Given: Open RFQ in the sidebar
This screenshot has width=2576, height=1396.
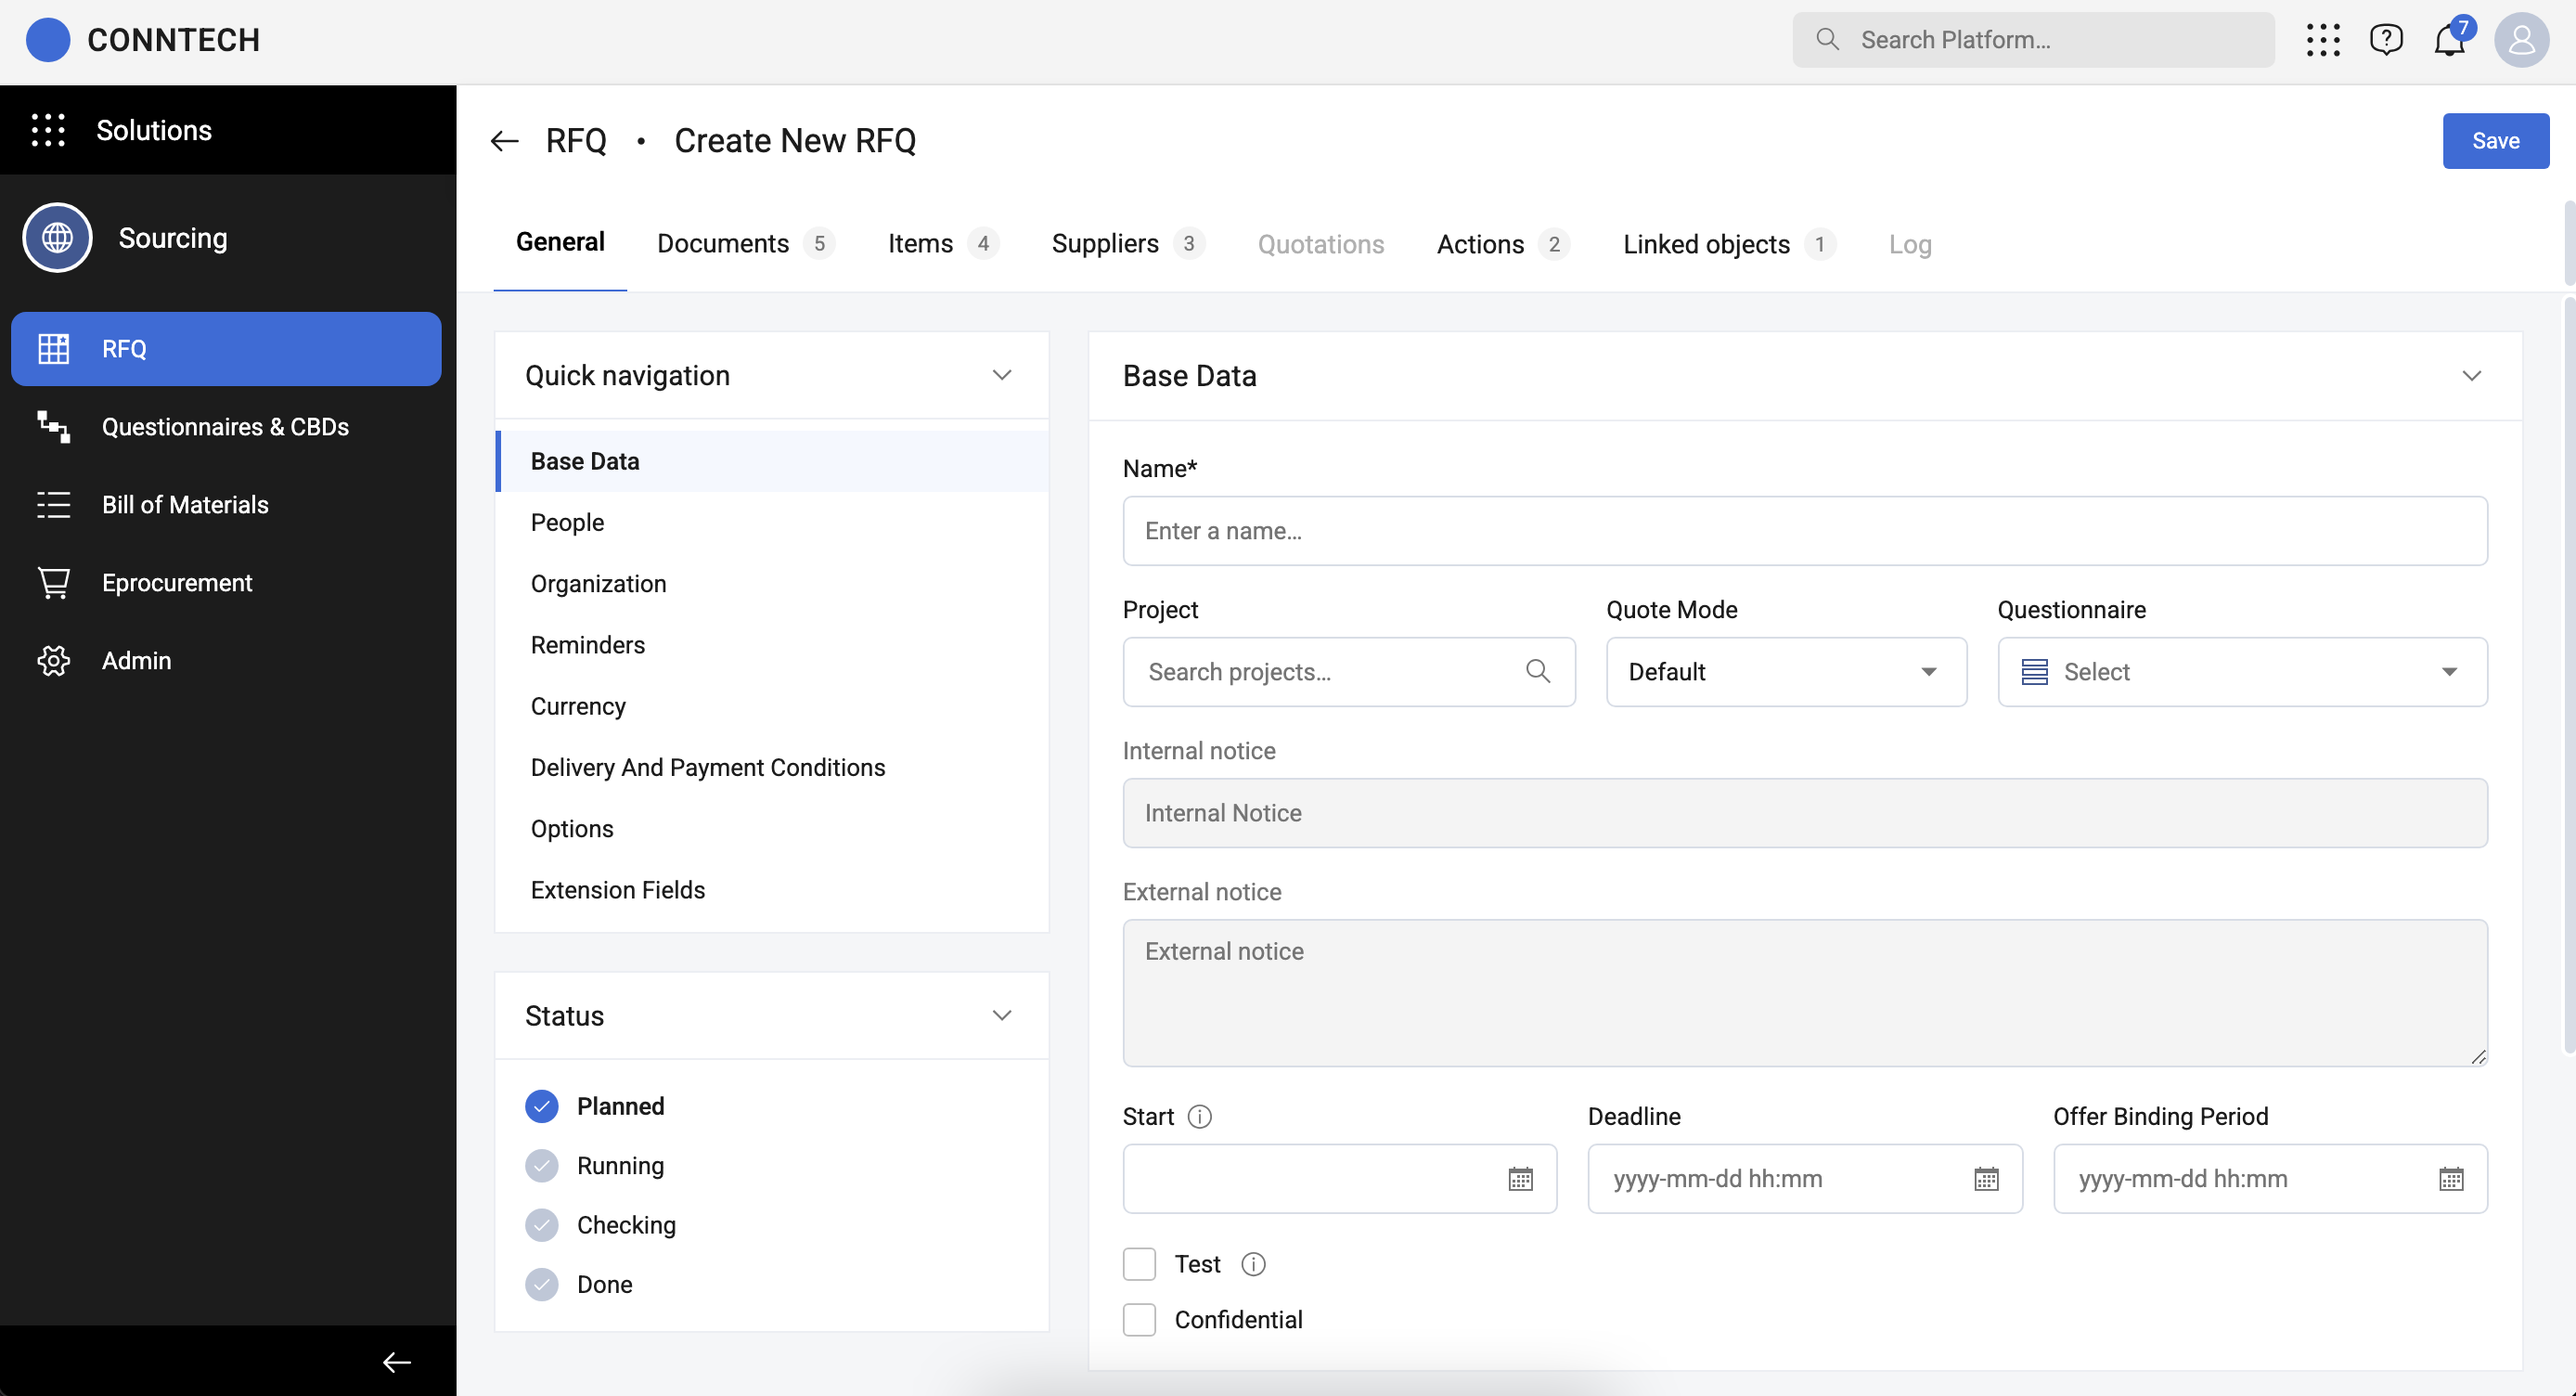Looking at the screenshot, I should [x=226, y=349].
